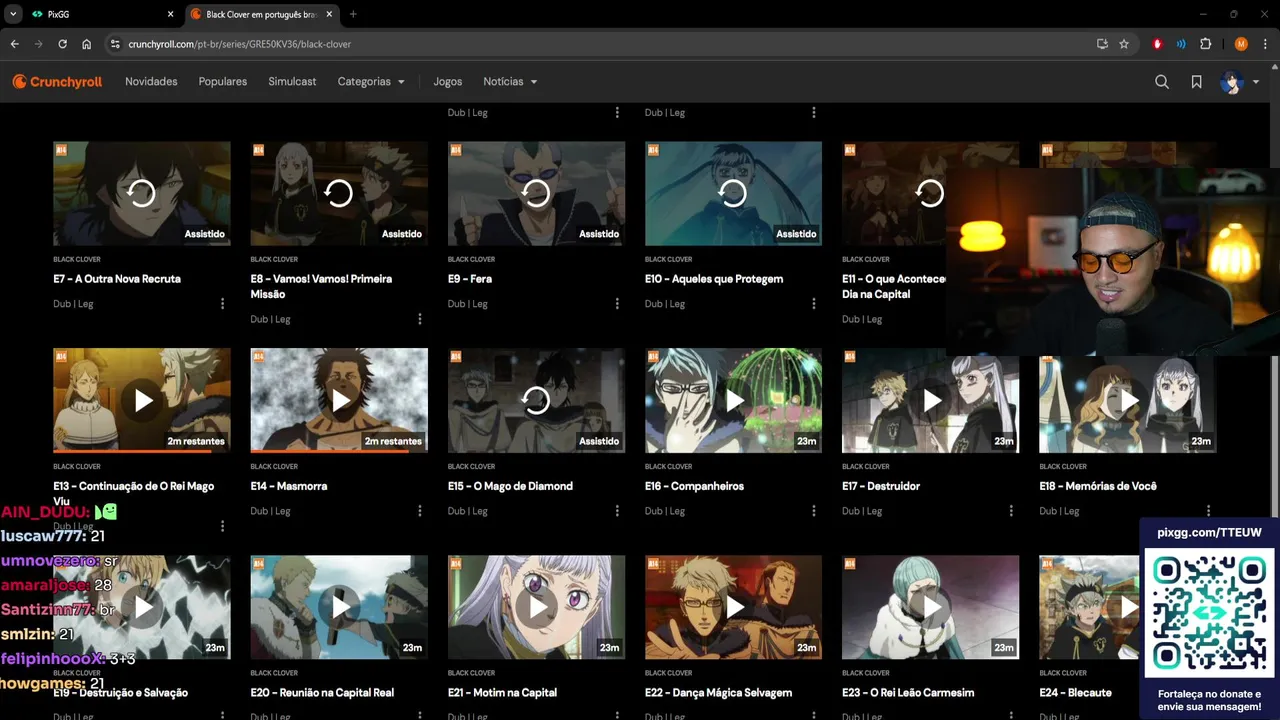Click the PixGG QR code overlay
This screenshot has width=1280, height=720.
(1209, 613)
